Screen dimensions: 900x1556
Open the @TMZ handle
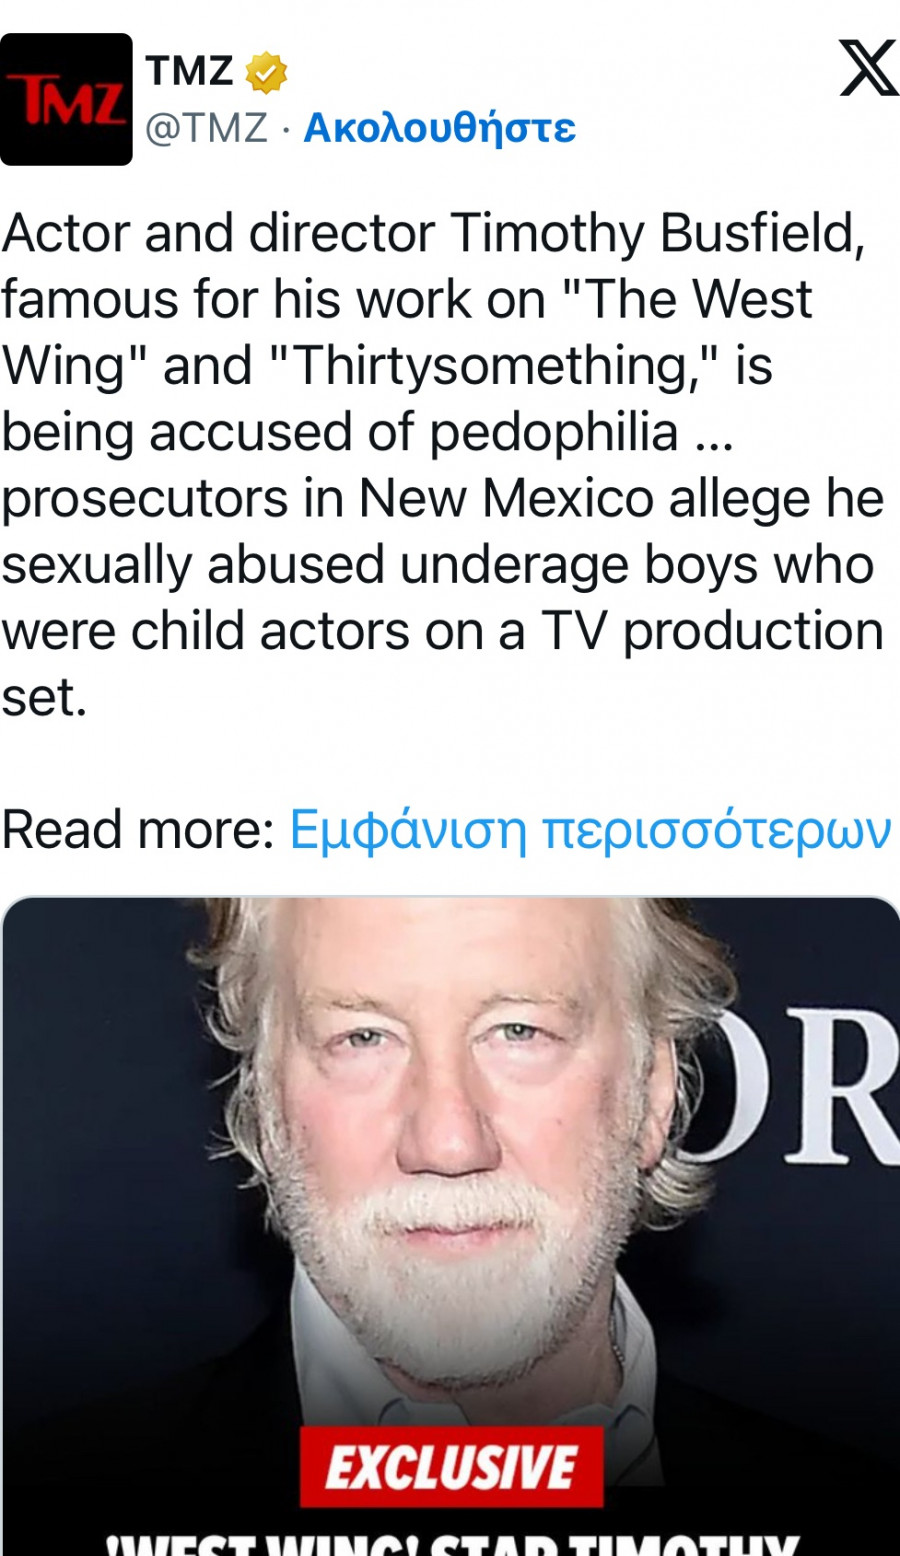pyautogui.click(x=207, y=128)
